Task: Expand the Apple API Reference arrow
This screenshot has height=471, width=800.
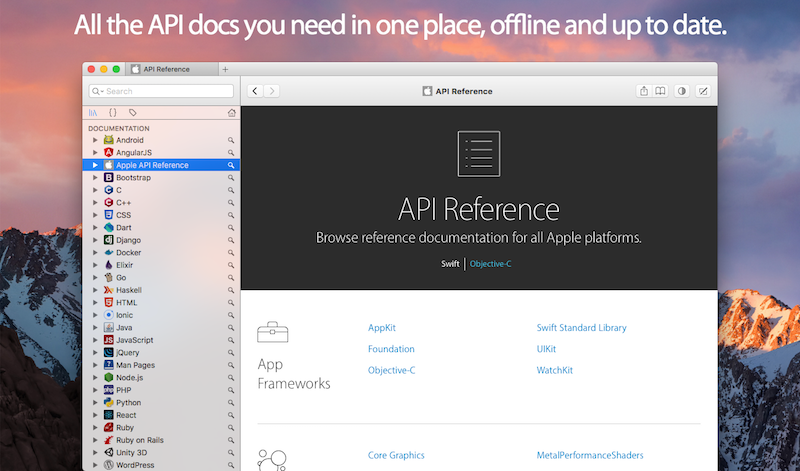Action: [x=95, y=165]
